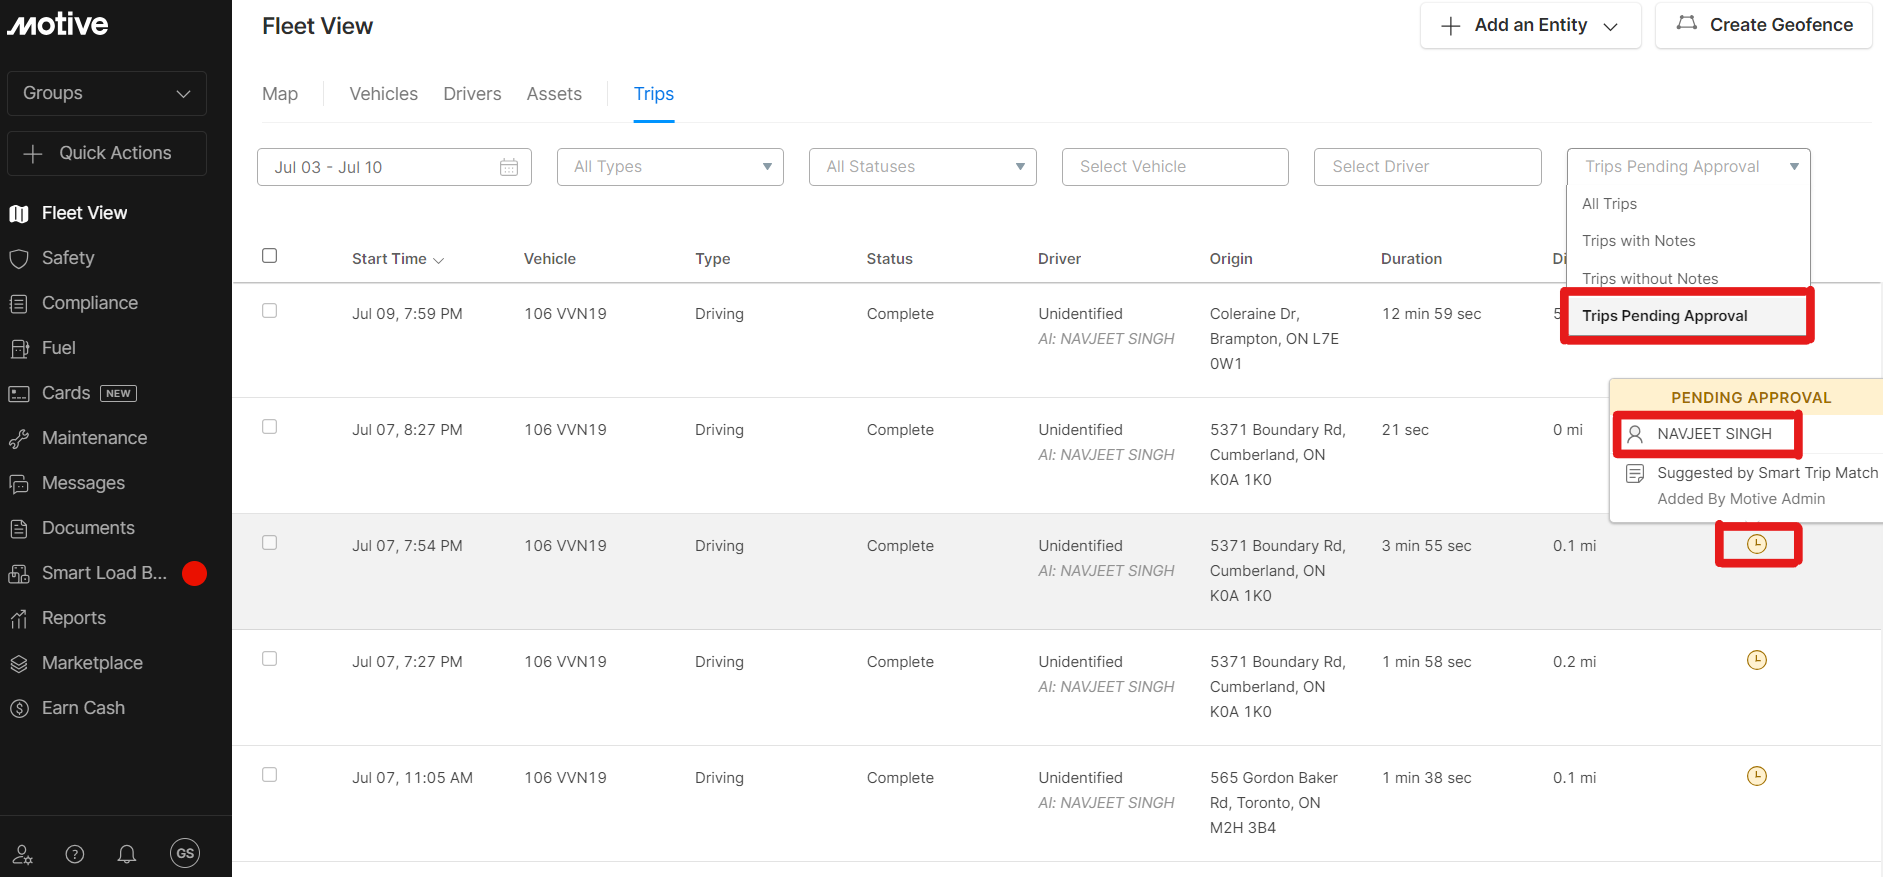Open Marketplace layers icon in sidebar
The image size is (1883, 877).
pyautogui.click(x=19, y=663)
